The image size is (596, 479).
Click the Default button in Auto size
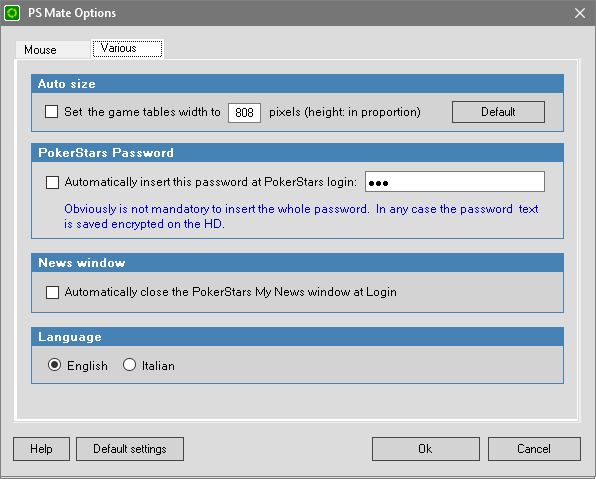pos(498,112)
